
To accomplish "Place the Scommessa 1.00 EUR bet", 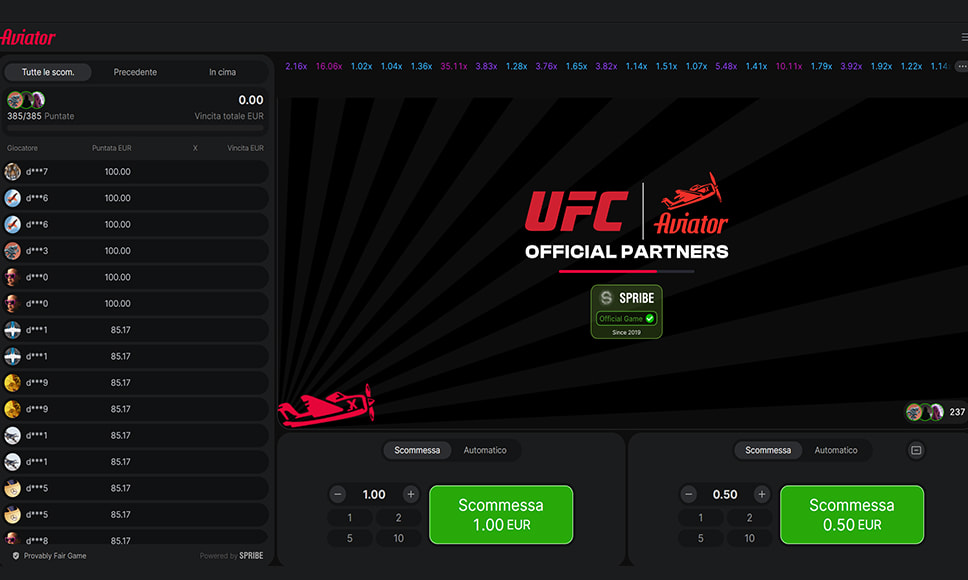I will click(x=501, y=515).
